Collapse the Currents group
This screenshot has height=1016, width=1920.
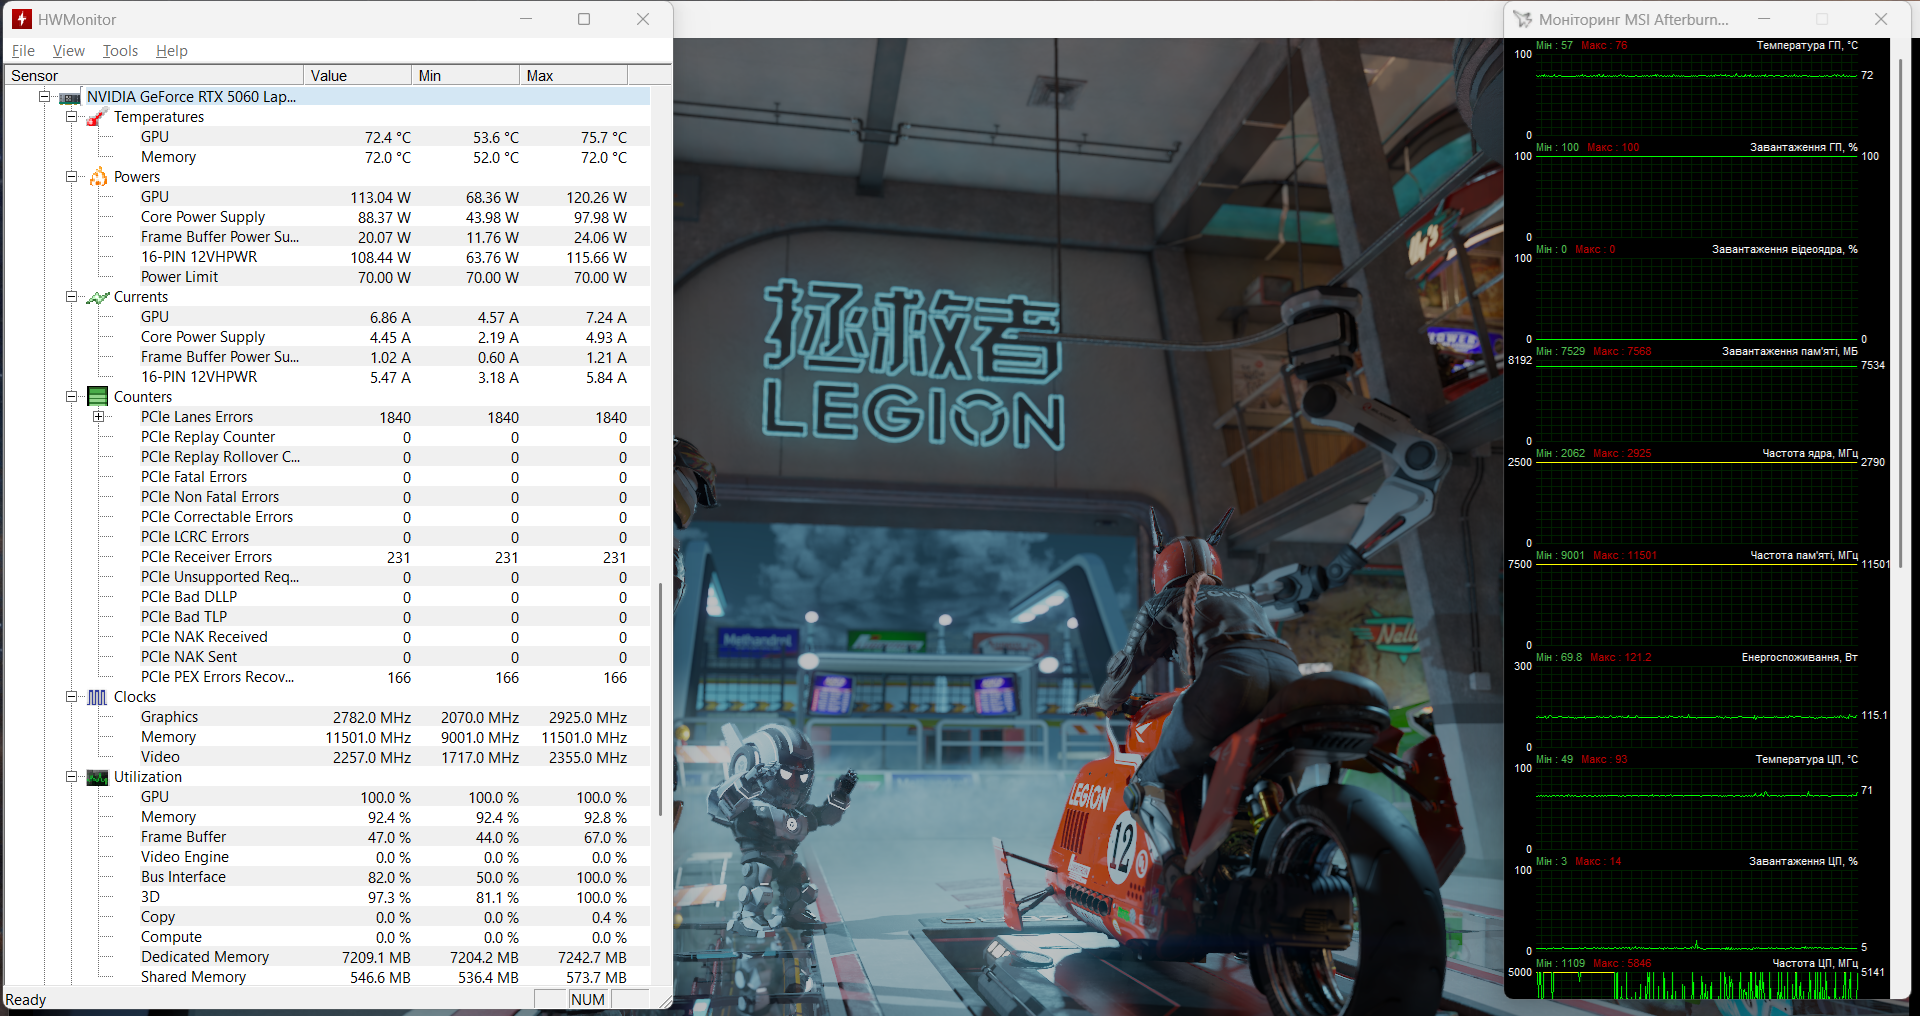click(x=71, y=297)
